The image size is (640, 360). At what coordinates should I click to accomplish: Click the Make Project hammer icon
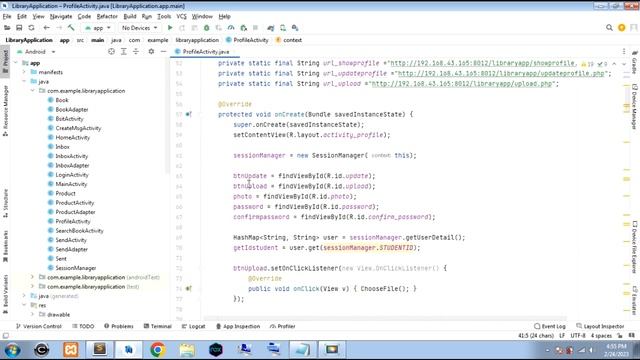pos(71,28)
